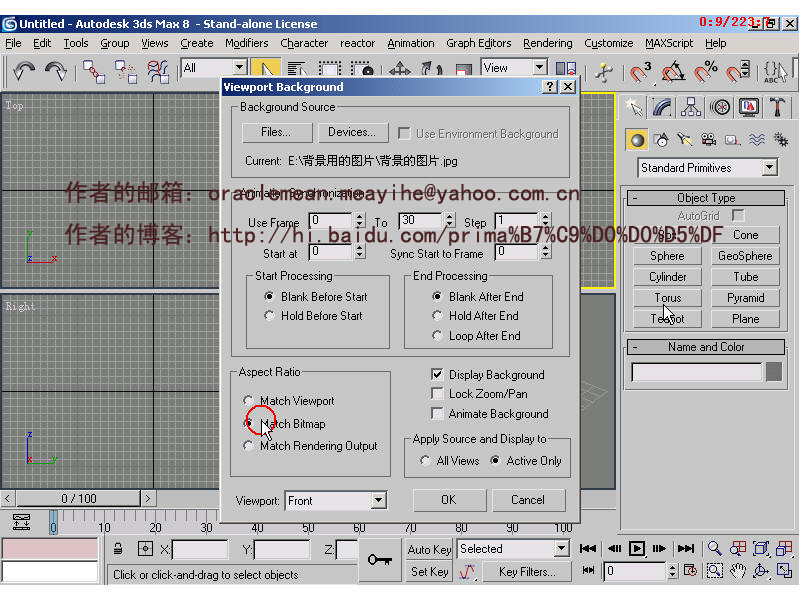Screen dimensions: 800x600
Task: Activate the Bind to Space Warp tool
Action: [x=158, y=71]
